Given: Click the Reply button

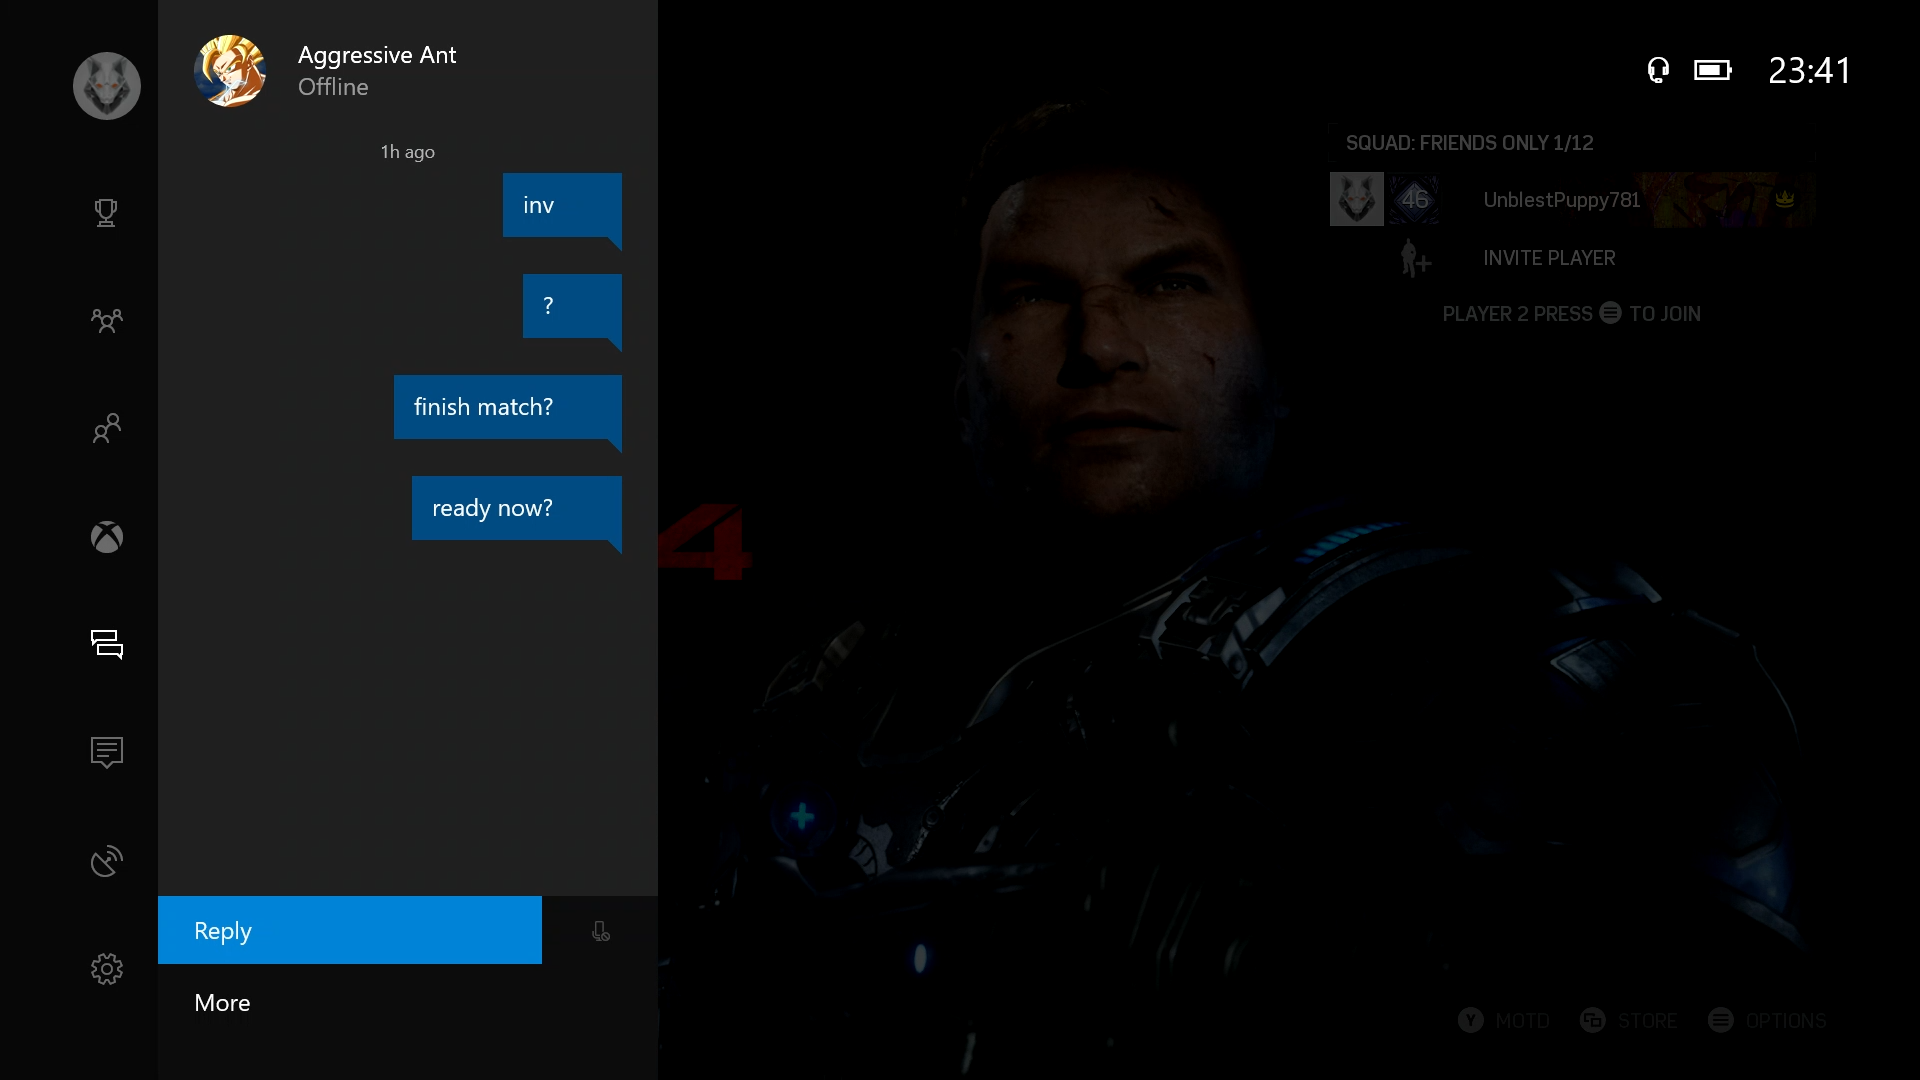Looking at the screenshot, I should pos(350,930).
